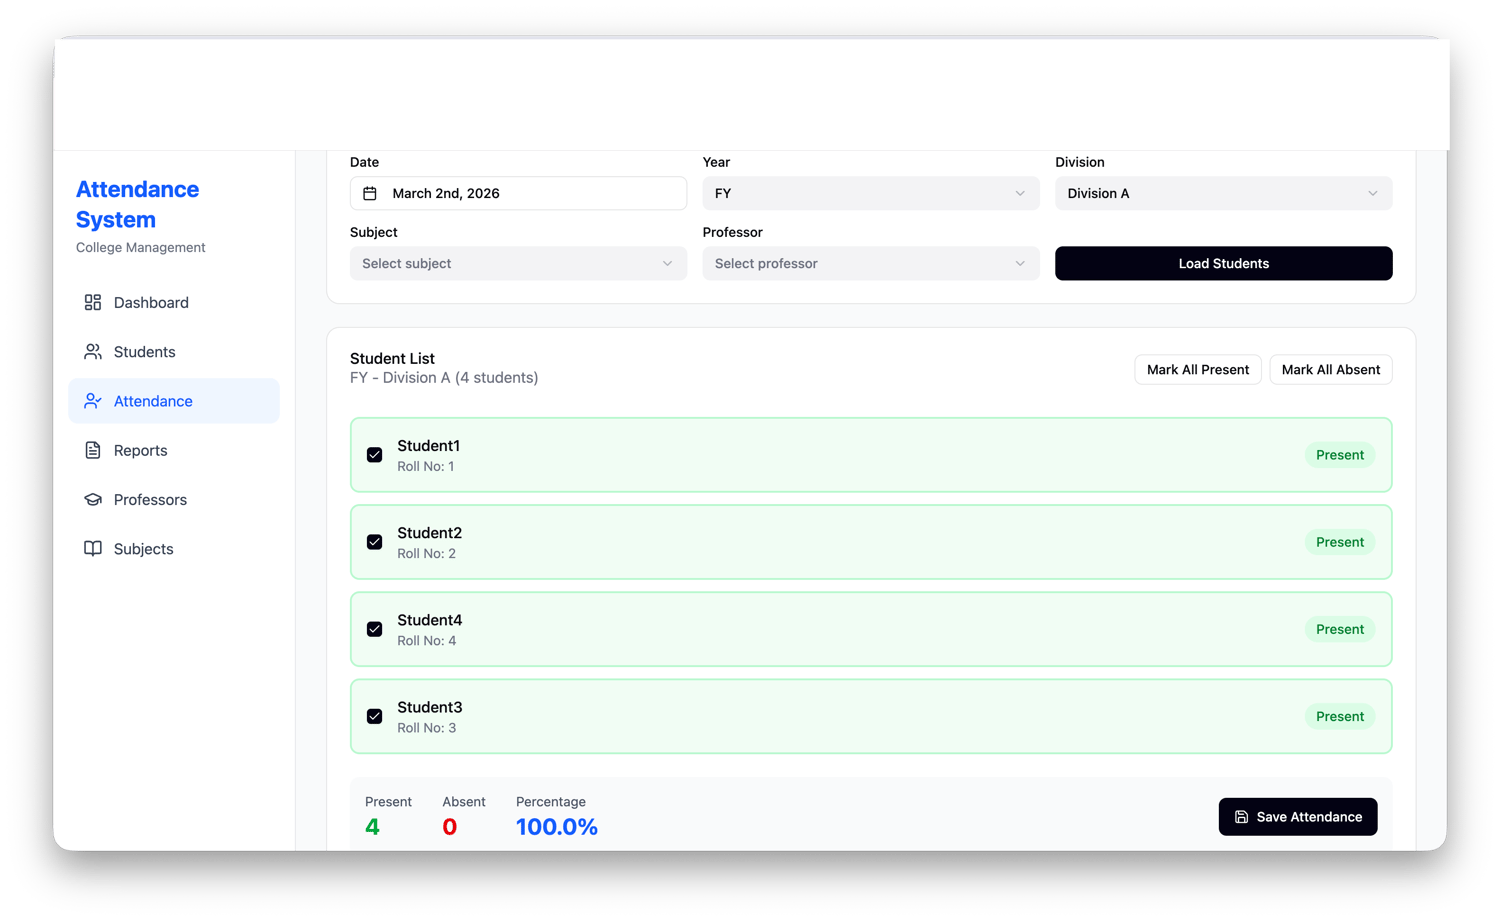The height and width of the screenshot is (921, 1500).
Task: Click the red absent count 0
Action: [450, 827]
